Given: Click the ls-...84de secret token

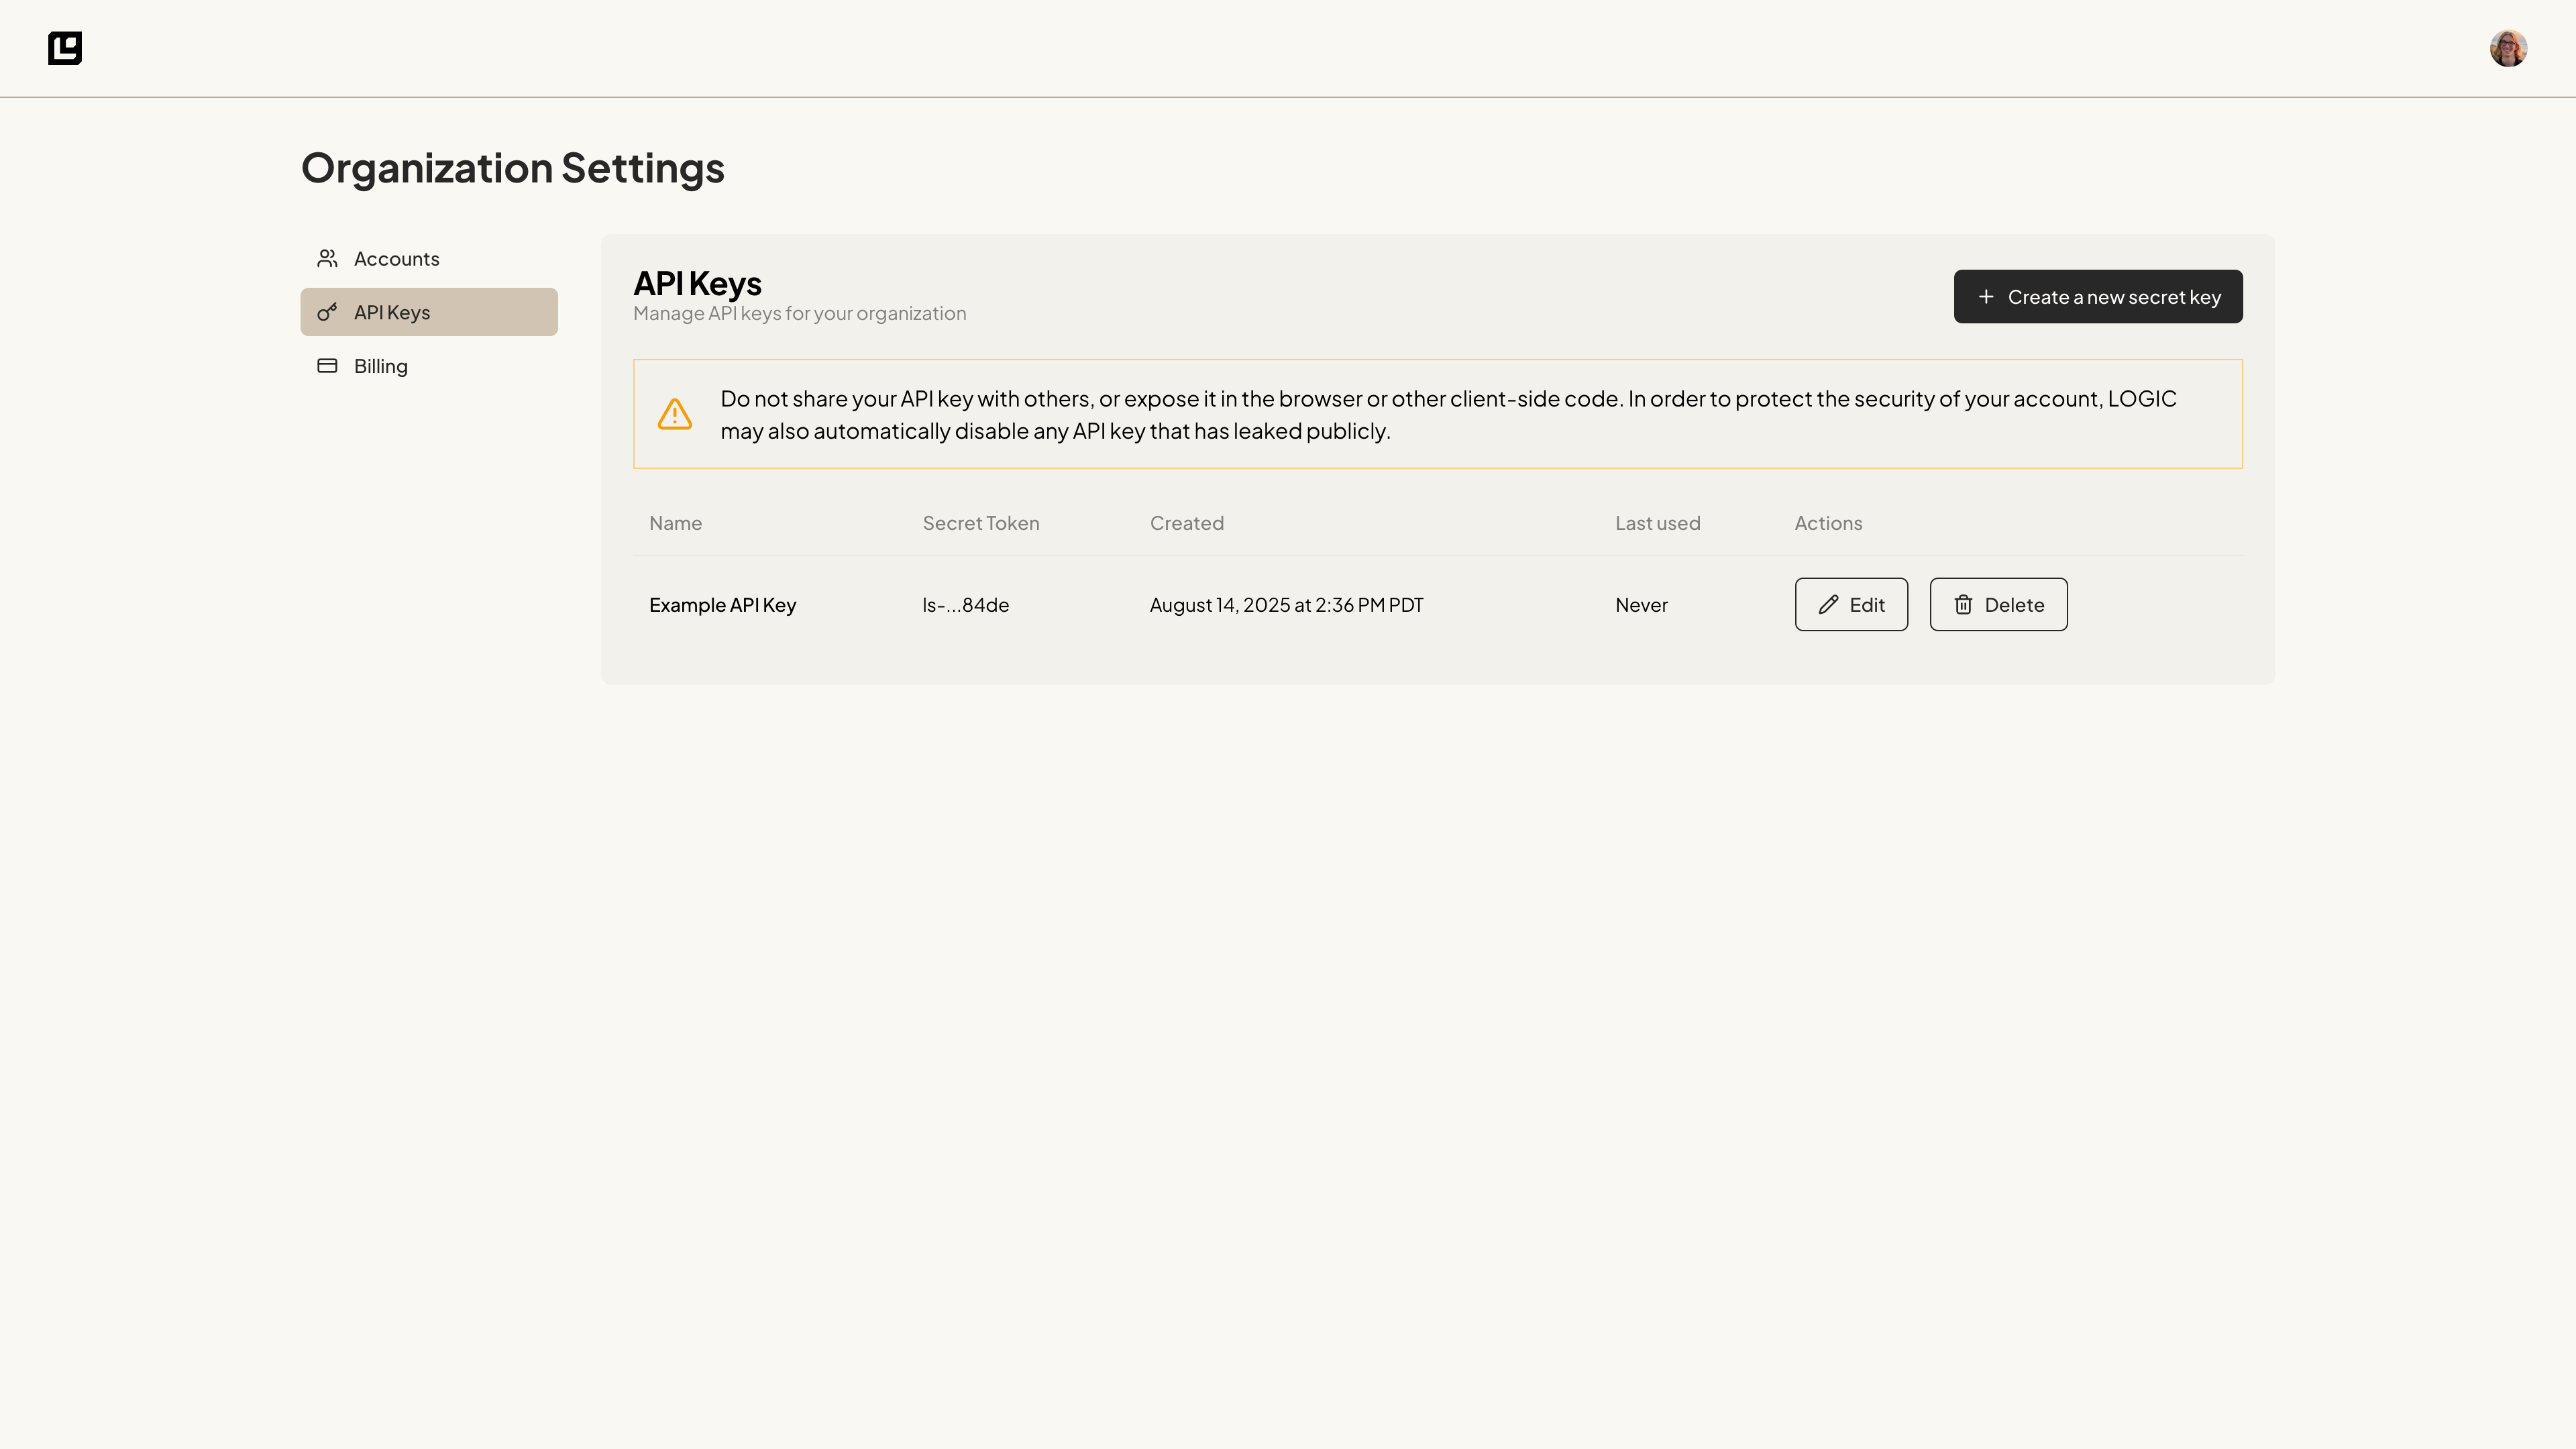Looking at the screenshot, I should 965,605.
